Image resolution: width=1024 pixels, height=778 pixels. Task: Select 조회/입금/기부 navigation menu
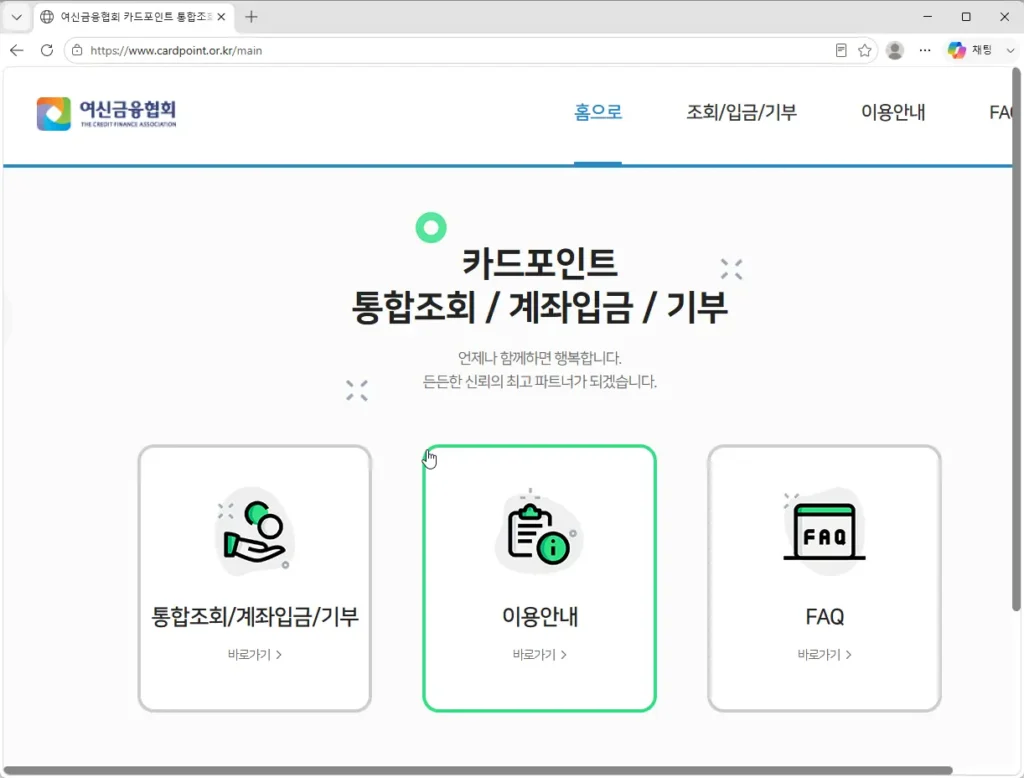click(x=741, y=112)
